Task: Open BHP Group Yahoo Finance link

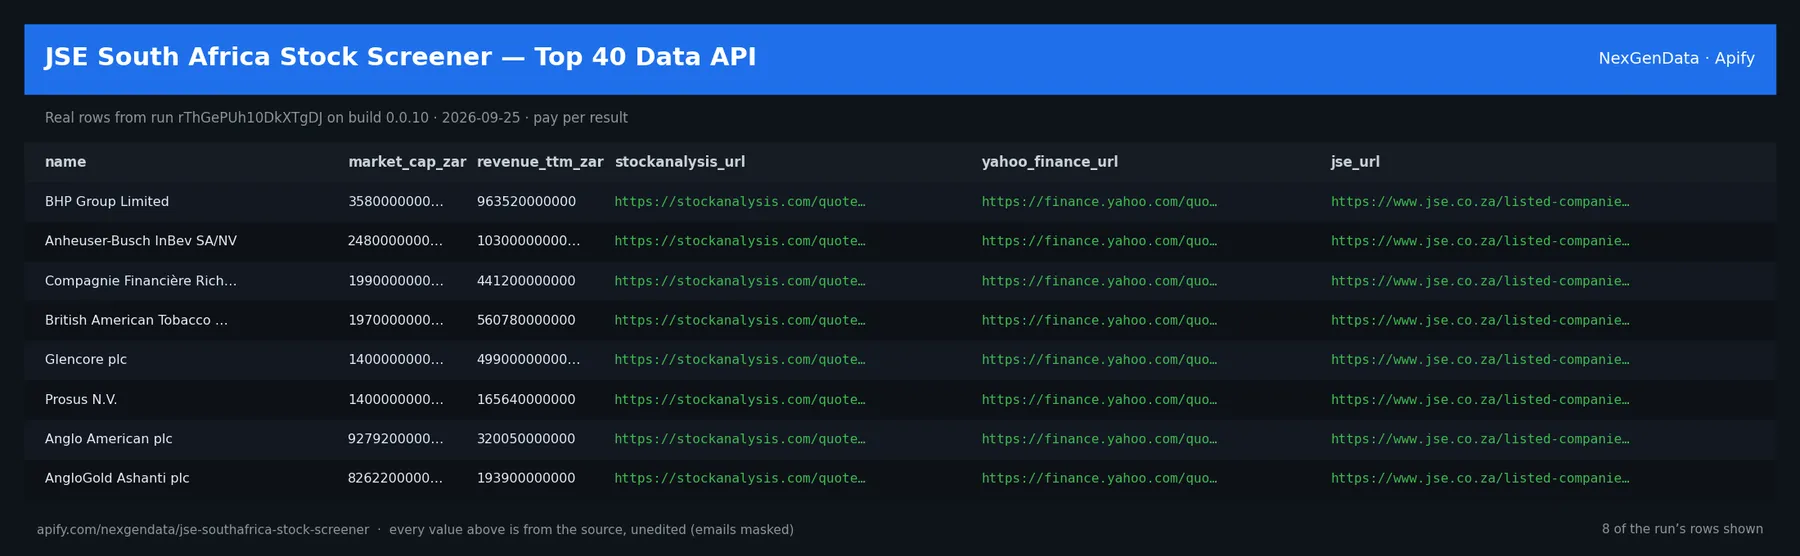Action: [x=1099, y=202]
